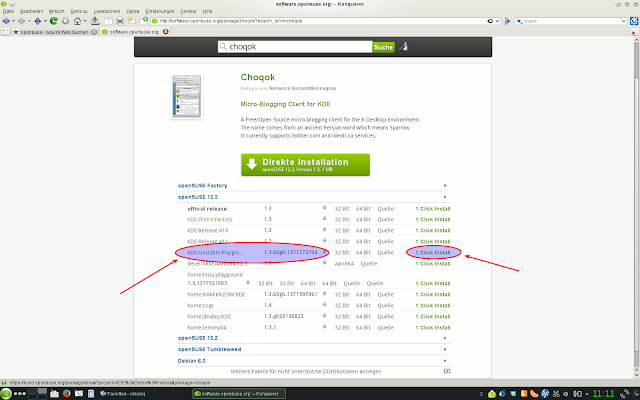Image resolution: width=640 pixels, height=400 pixels.
Task: Switch to the ixquick Web Suchen tab
Action: 54,32
